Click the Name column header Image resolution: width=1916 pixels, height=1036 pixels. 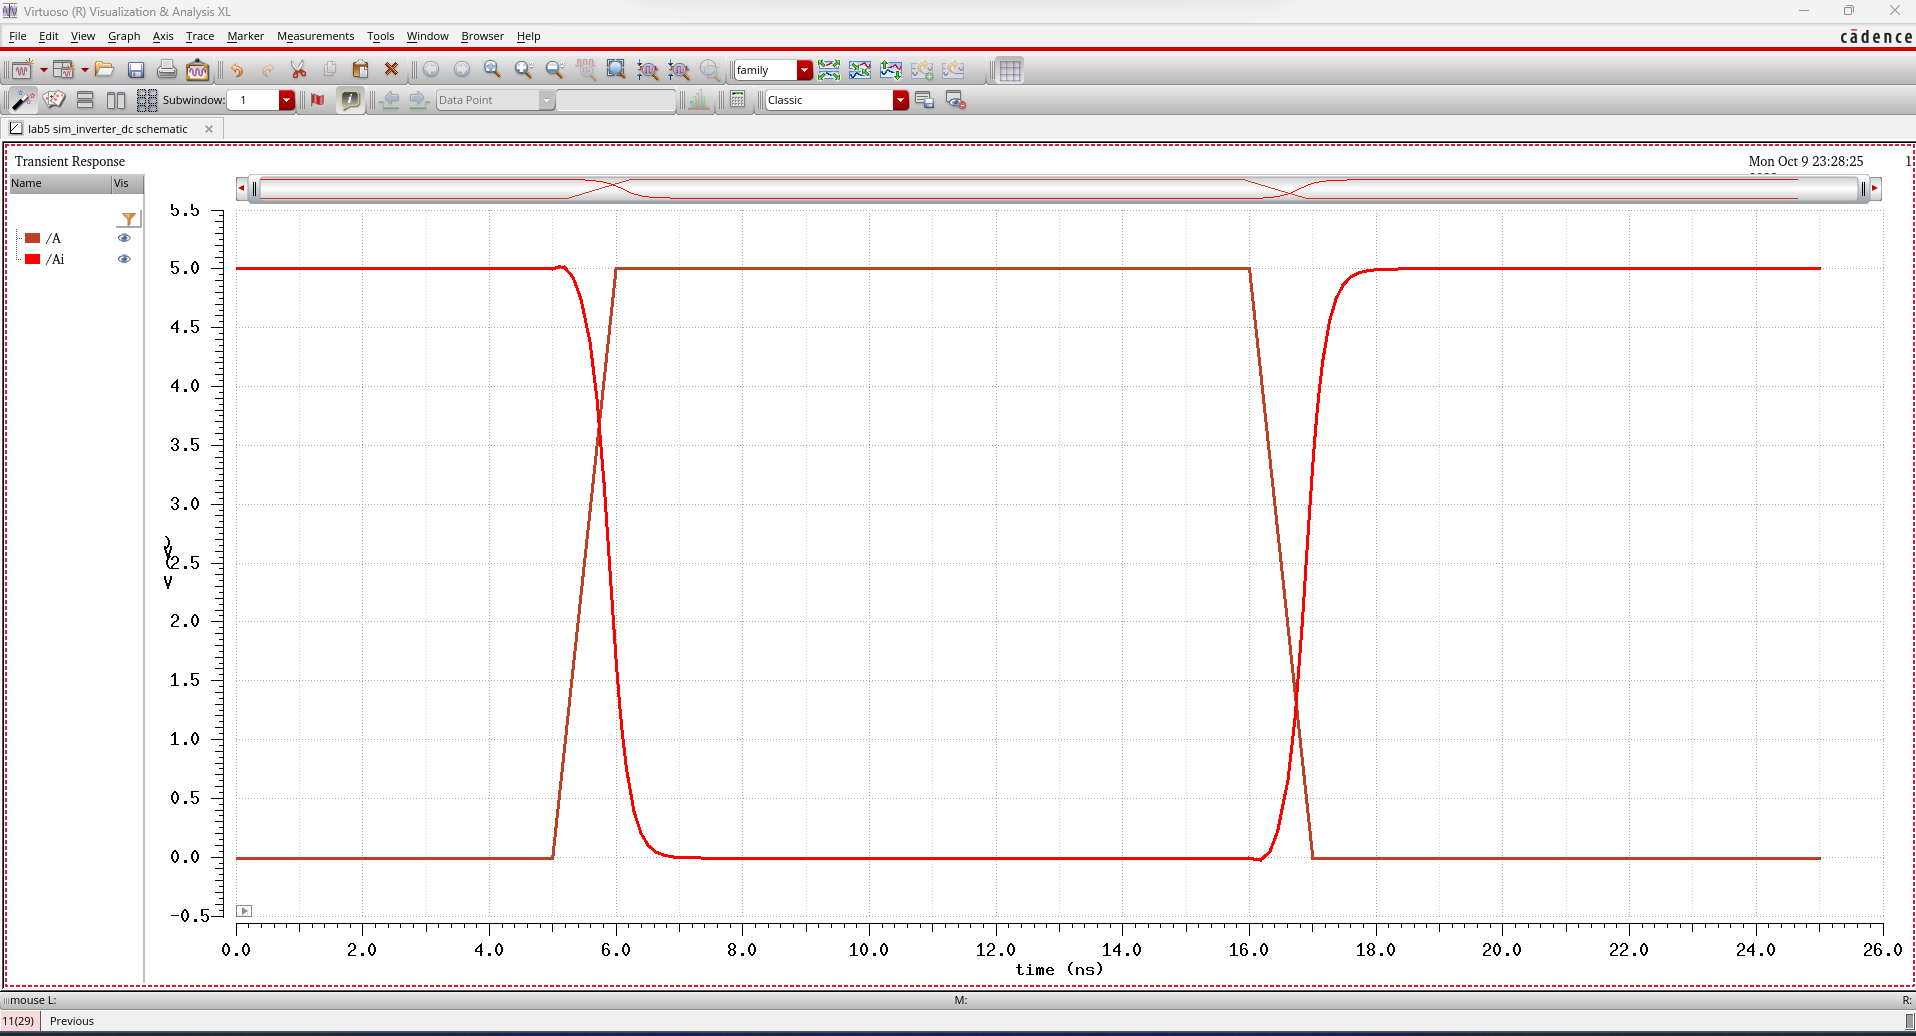[59, 184]
